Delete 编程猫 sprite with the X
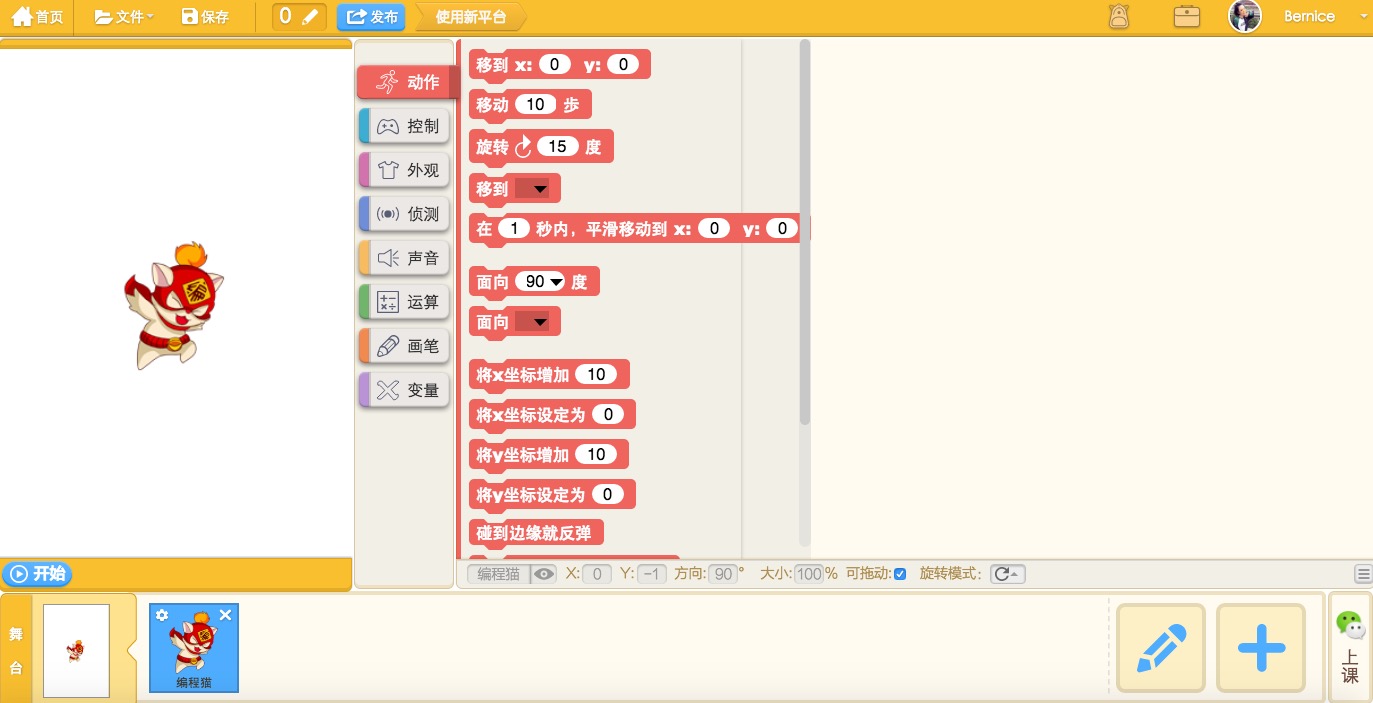The height and width of the screenshot is (703, 1373). 225,615
